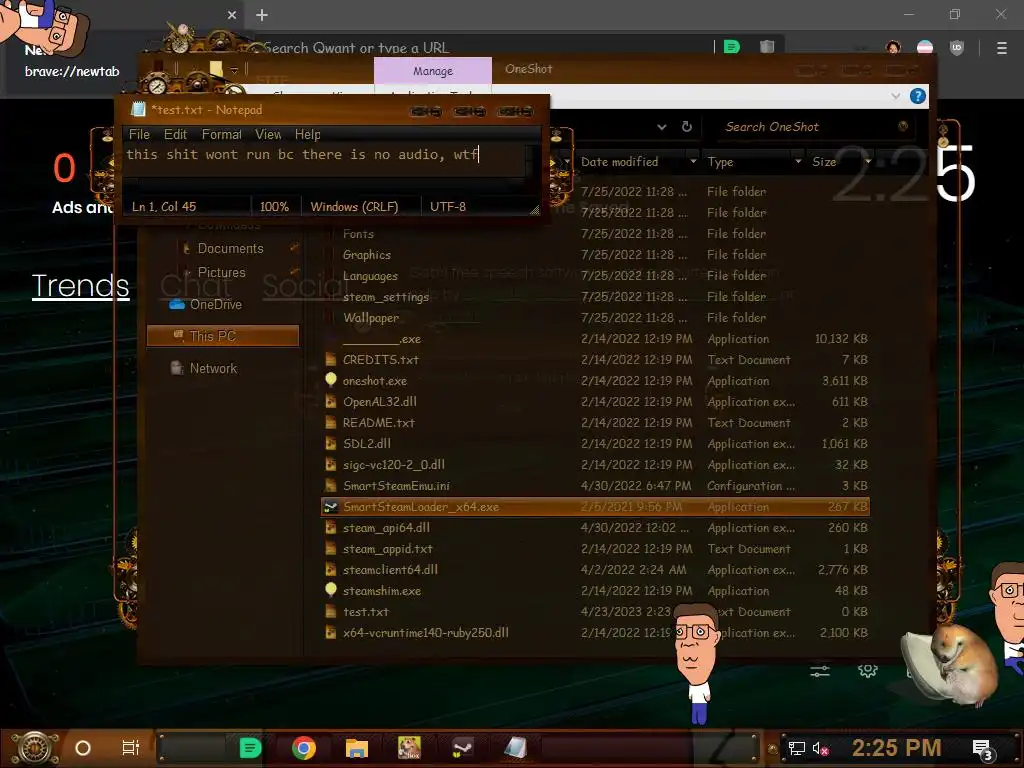Click inside the Notepad text area
Viewport: 1024px width, 768px height.
[325, 161]
